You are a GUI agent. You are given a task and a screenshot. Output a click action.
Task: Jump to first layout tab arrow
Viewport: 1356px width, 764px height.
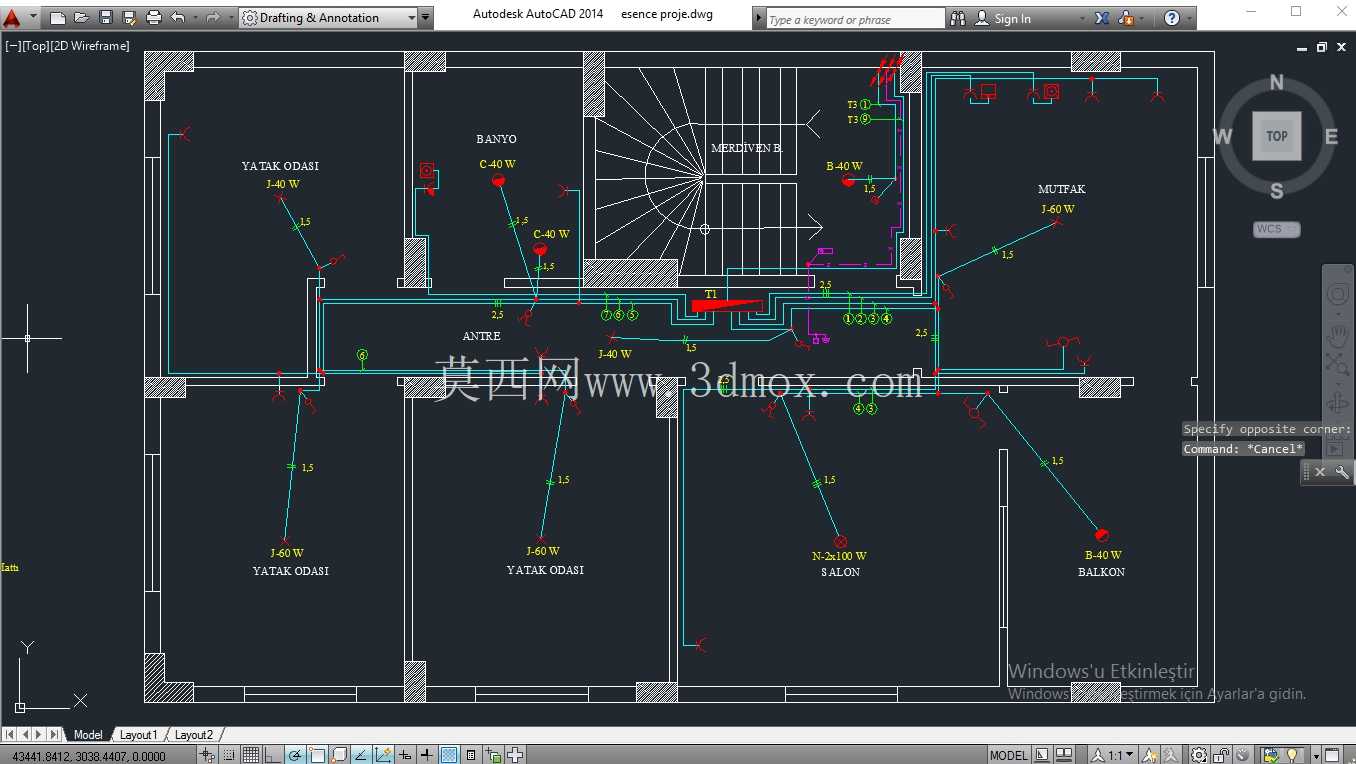(x=9, y=735)
